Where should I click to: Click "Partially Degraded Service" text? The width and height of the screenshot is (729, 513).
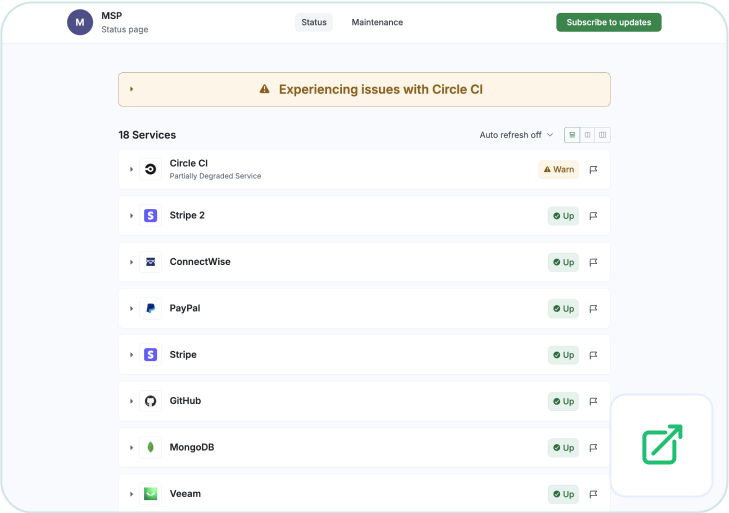coord(215,176)
